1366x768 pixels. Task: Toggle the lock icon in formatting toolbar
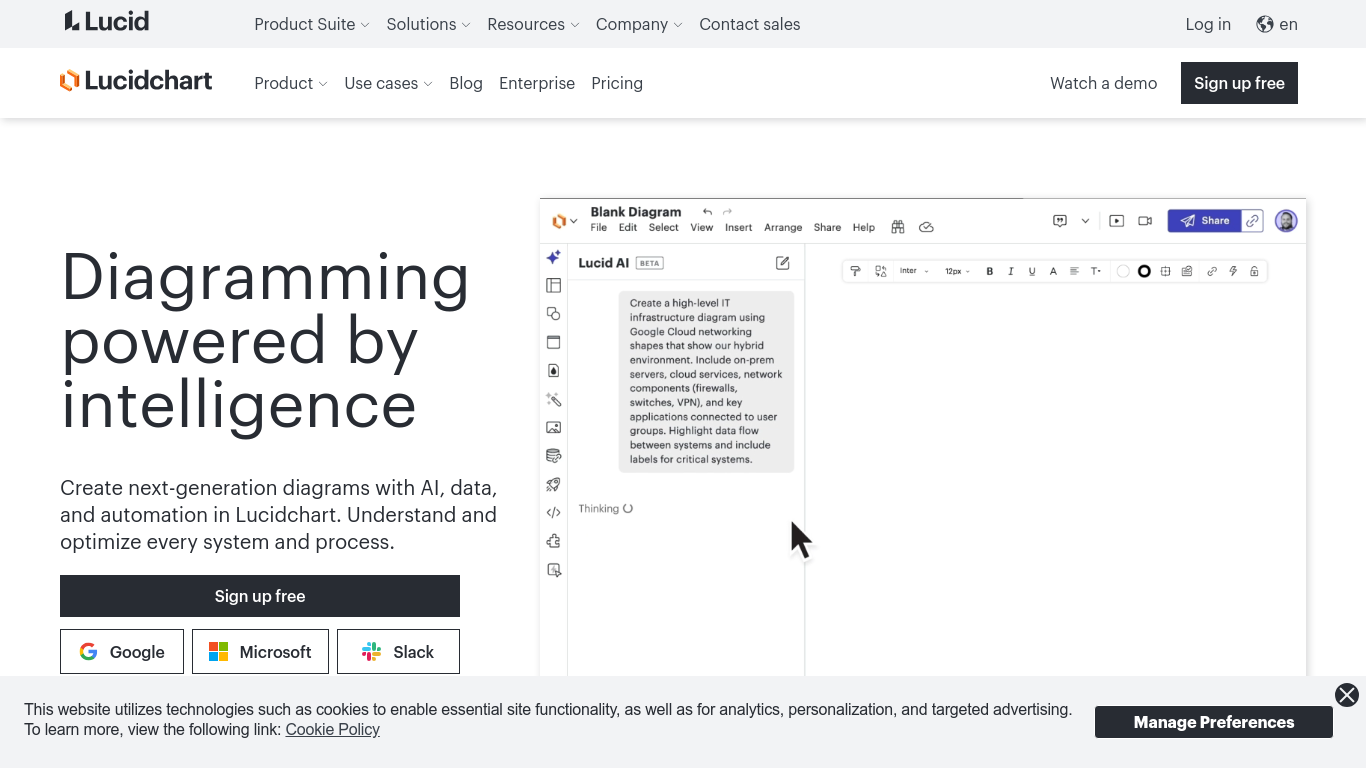(1254, 271)
